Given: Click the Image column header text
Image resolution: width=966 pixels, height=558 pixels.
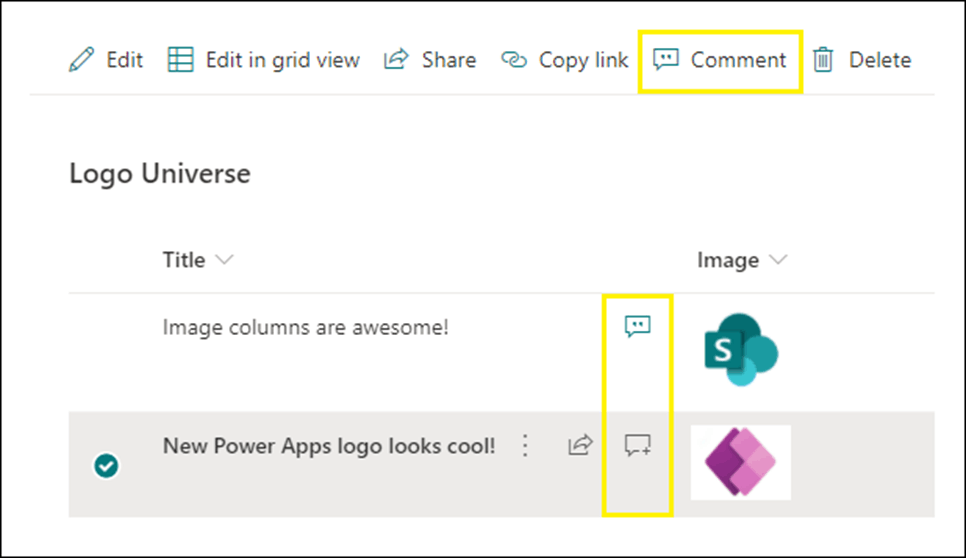Looking at the screenshot, I should 728,261.
